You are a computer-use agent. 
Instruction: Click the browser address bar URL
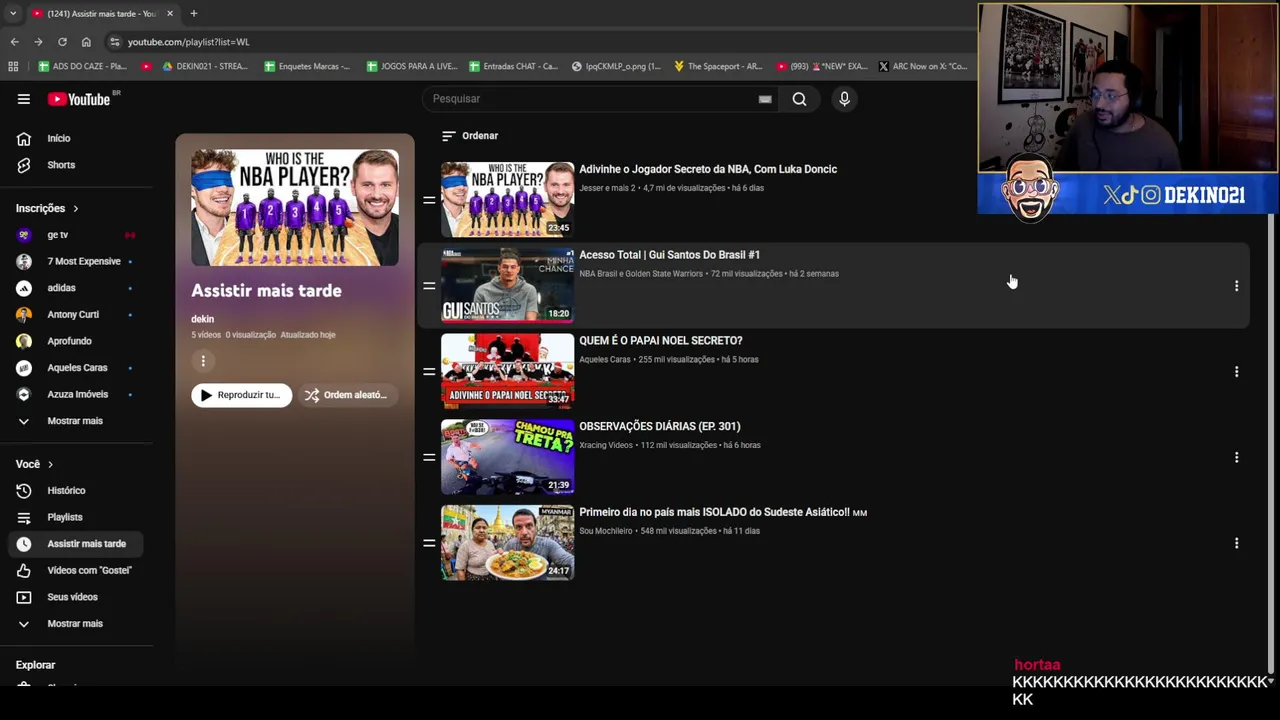click(x=188, y=42)
